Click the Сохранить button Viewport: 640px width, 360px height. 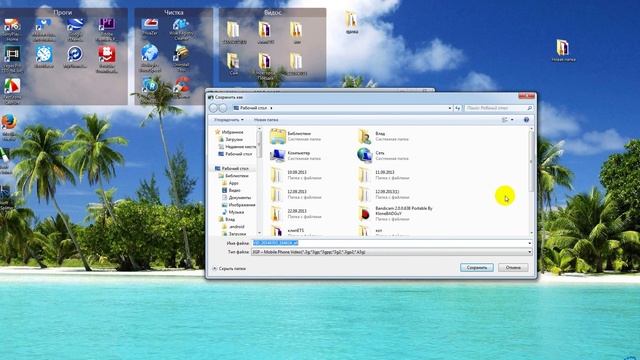477,268
